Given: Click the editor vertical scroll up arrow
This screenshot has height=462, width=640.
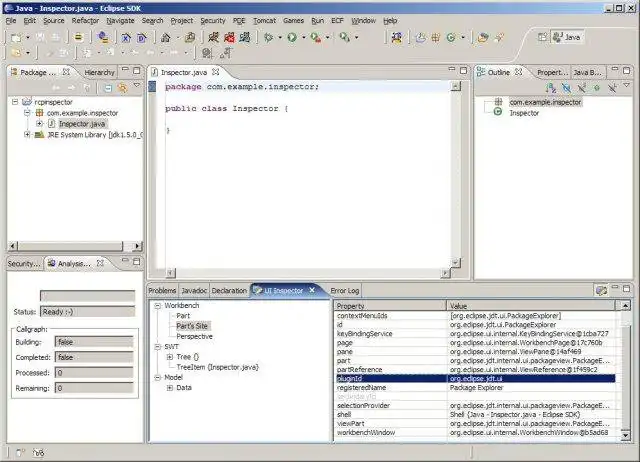Looking at the screenshot, I should tap(456, 86).
